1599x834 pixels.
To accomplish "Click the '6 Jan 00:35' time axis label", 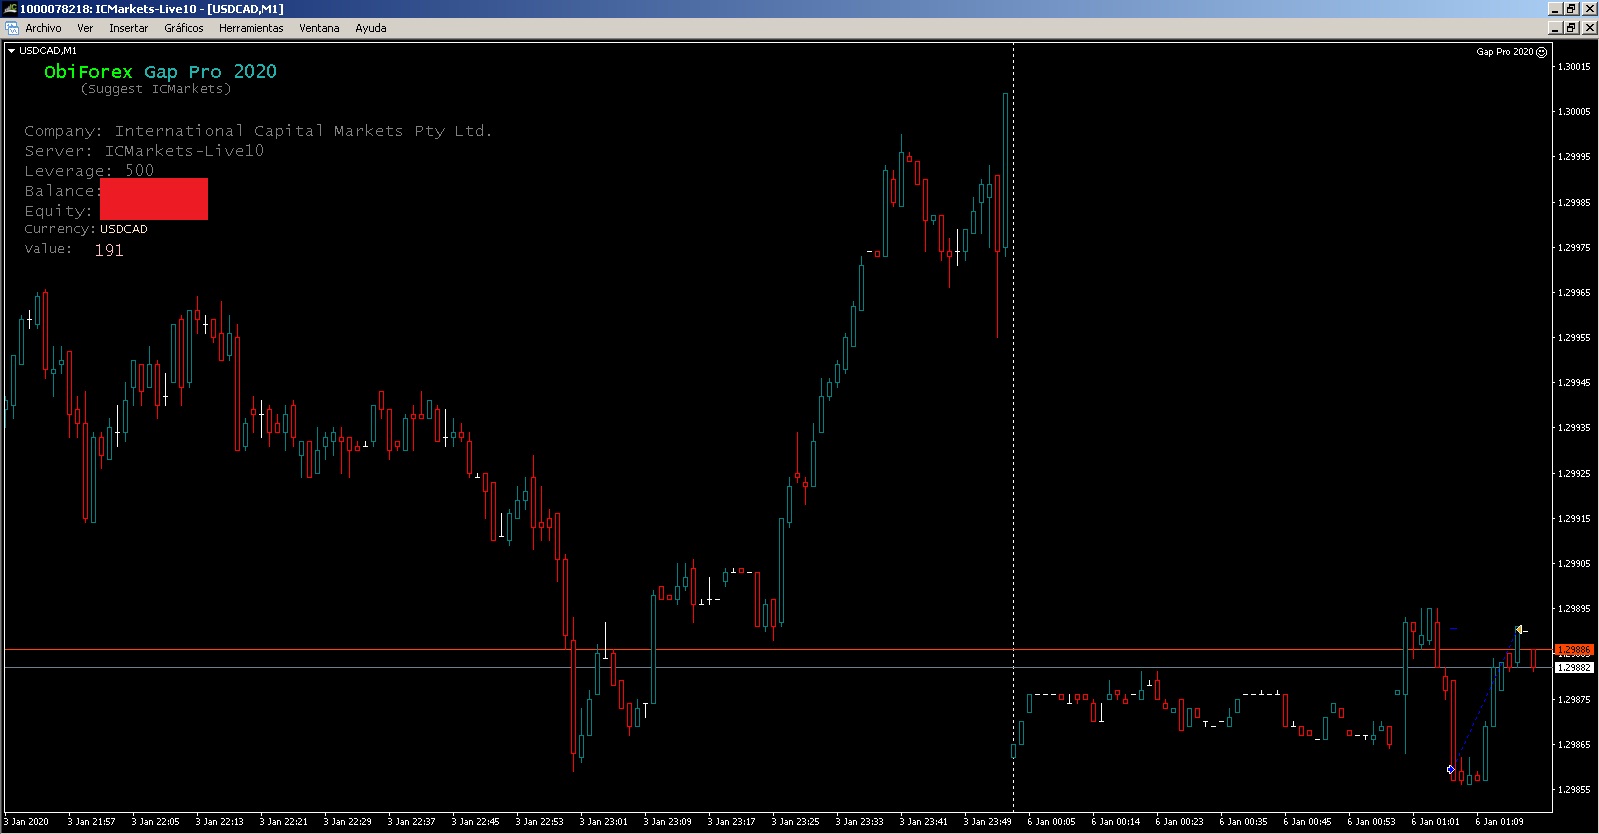I will coord(1243,822).
